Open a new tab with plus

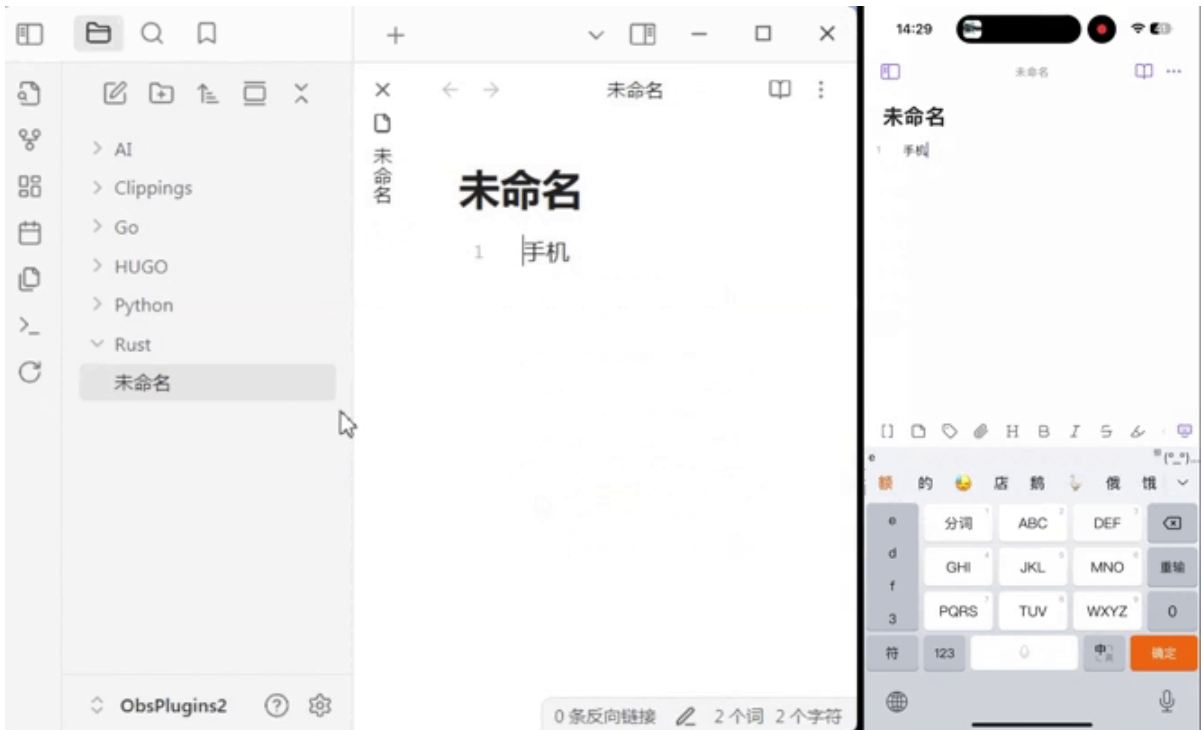point(395,35)
